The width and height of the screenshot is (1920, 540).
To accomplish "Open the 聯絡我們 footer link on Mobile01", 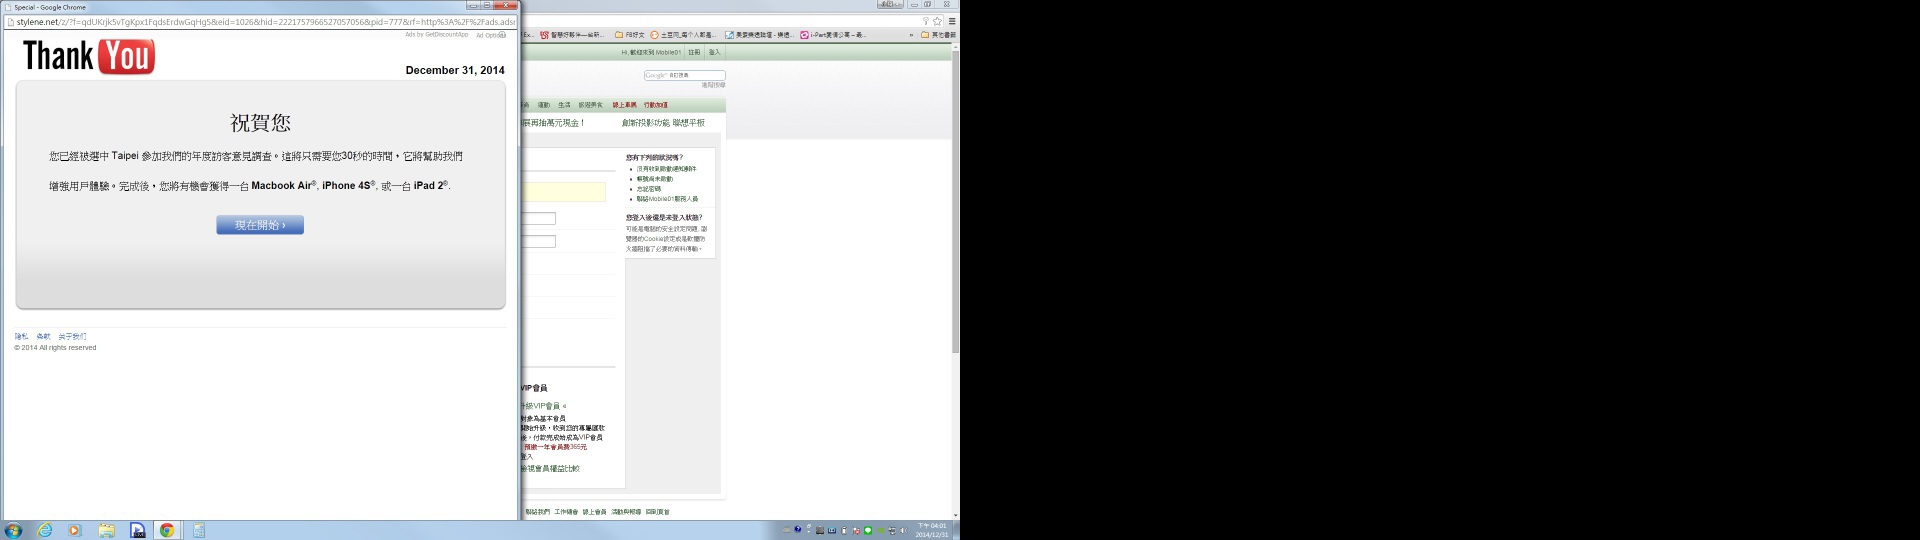I will (x=537, y=512).
